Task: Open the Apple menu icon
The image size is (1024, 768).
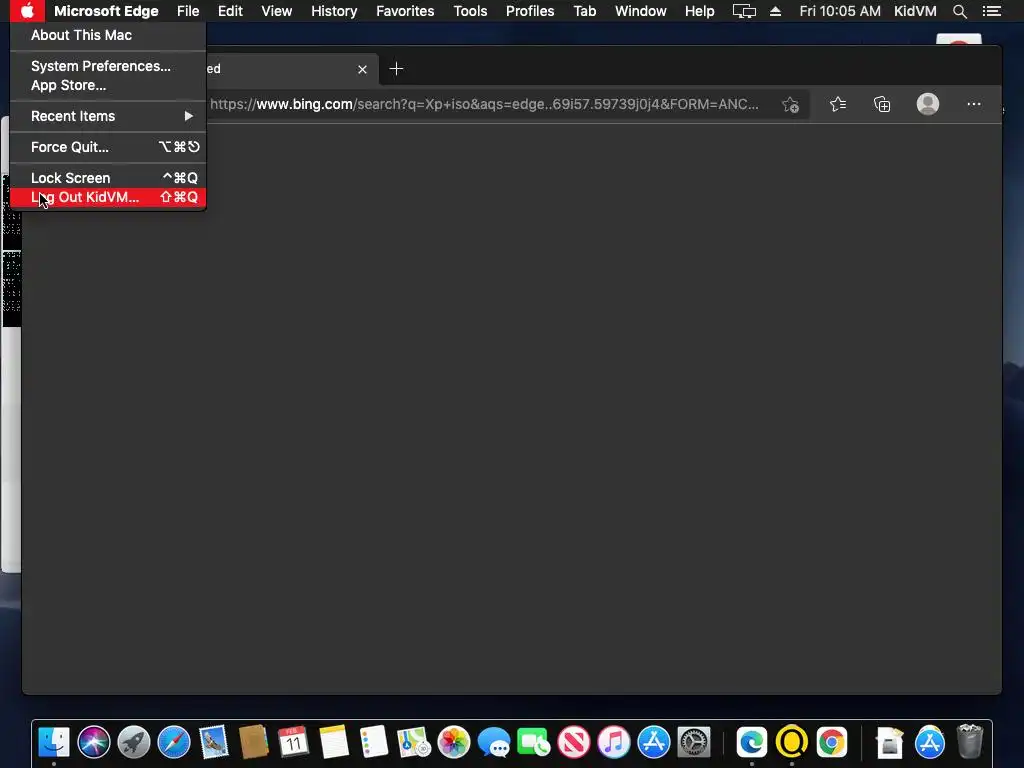Action: tap(27, 11)
